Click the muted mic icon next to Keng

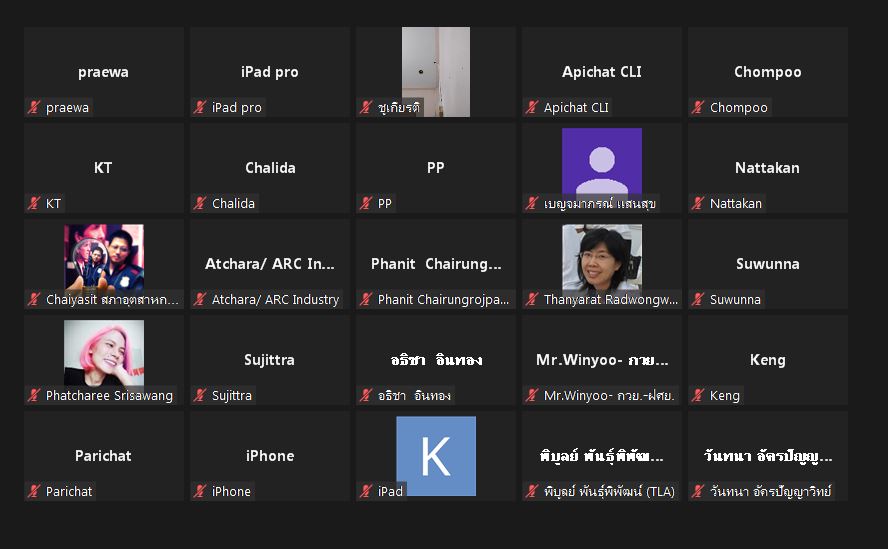pyautogui.click(x=698, y=395)
